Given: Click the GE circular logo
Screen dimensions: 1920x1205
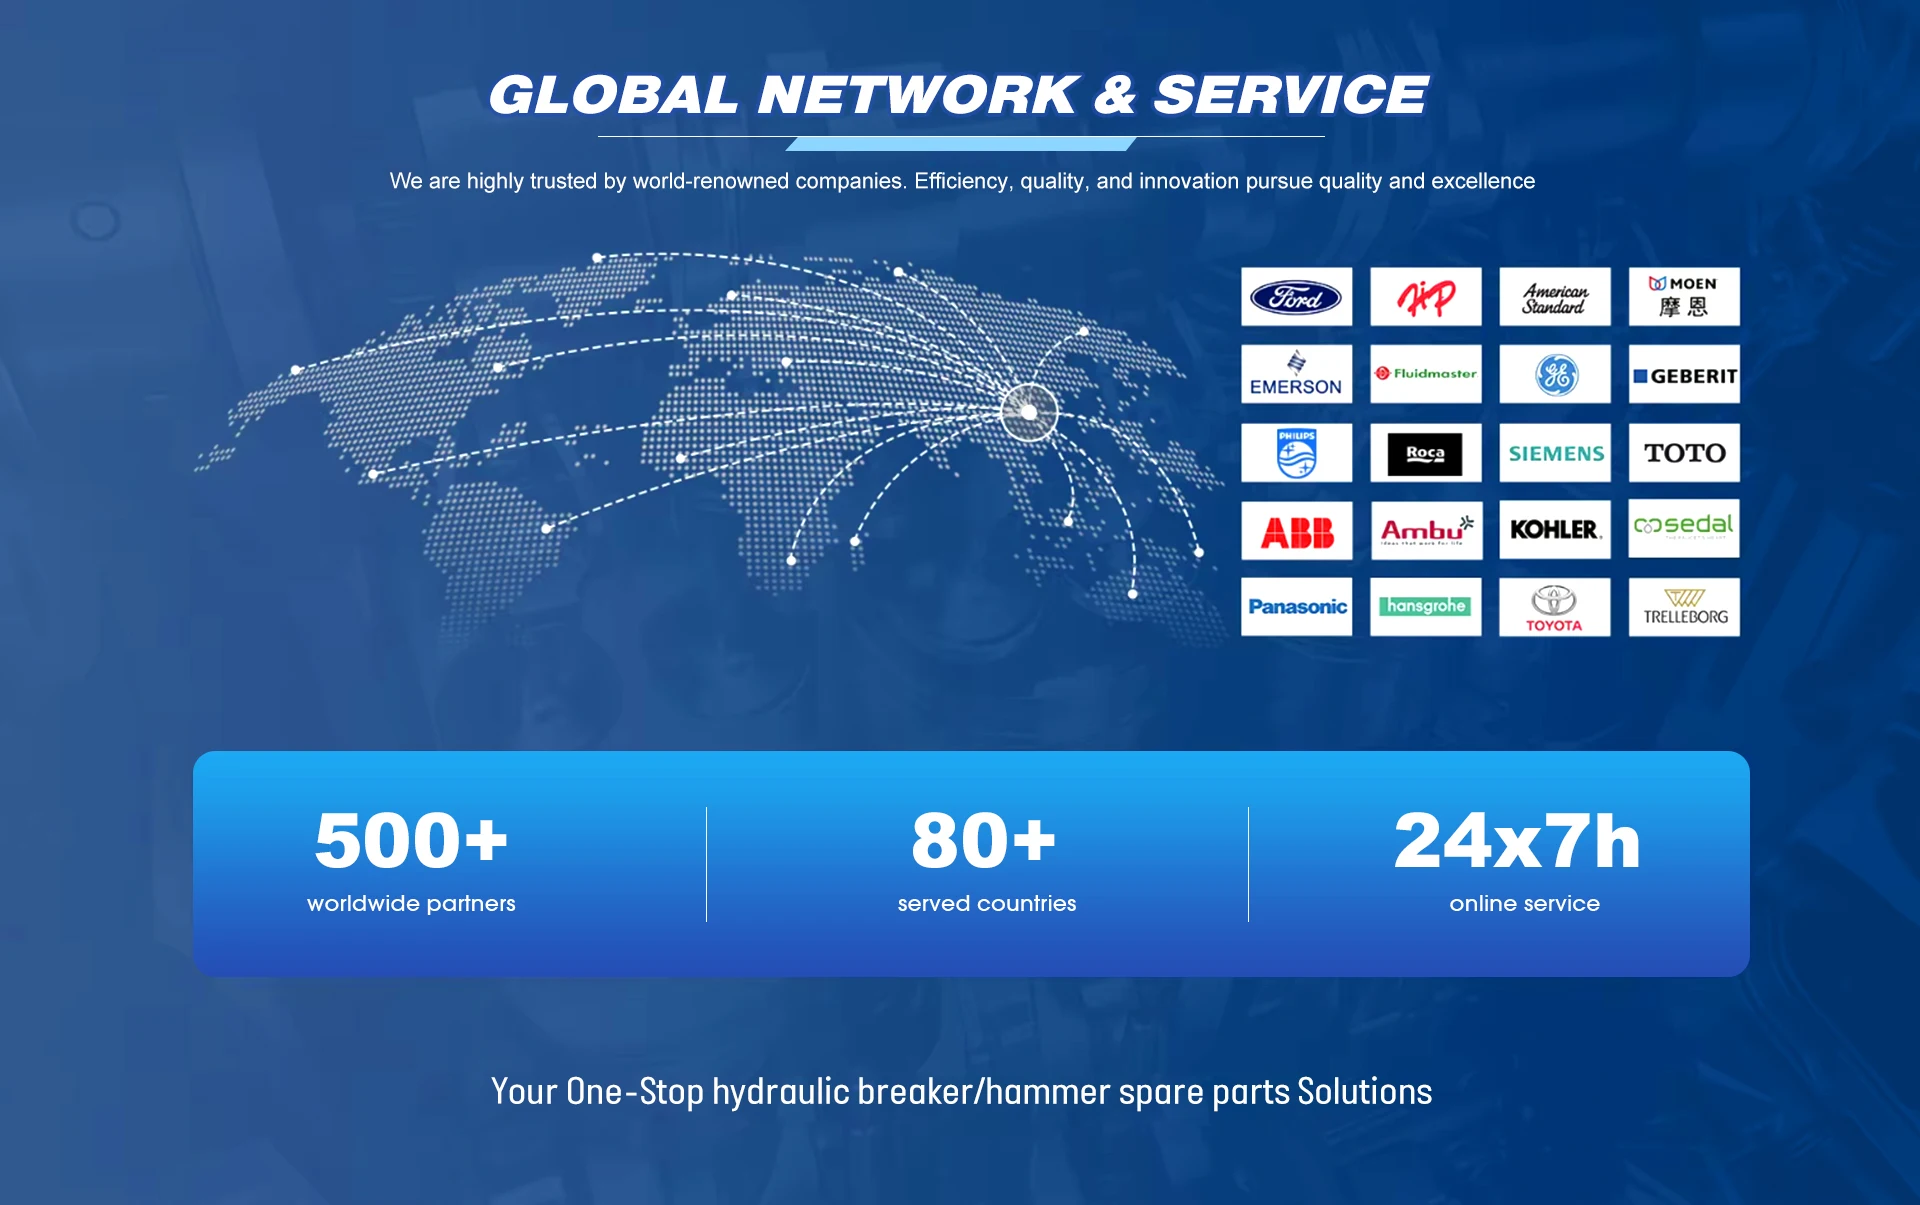Looking at the screenshot, I should 1555,375.
